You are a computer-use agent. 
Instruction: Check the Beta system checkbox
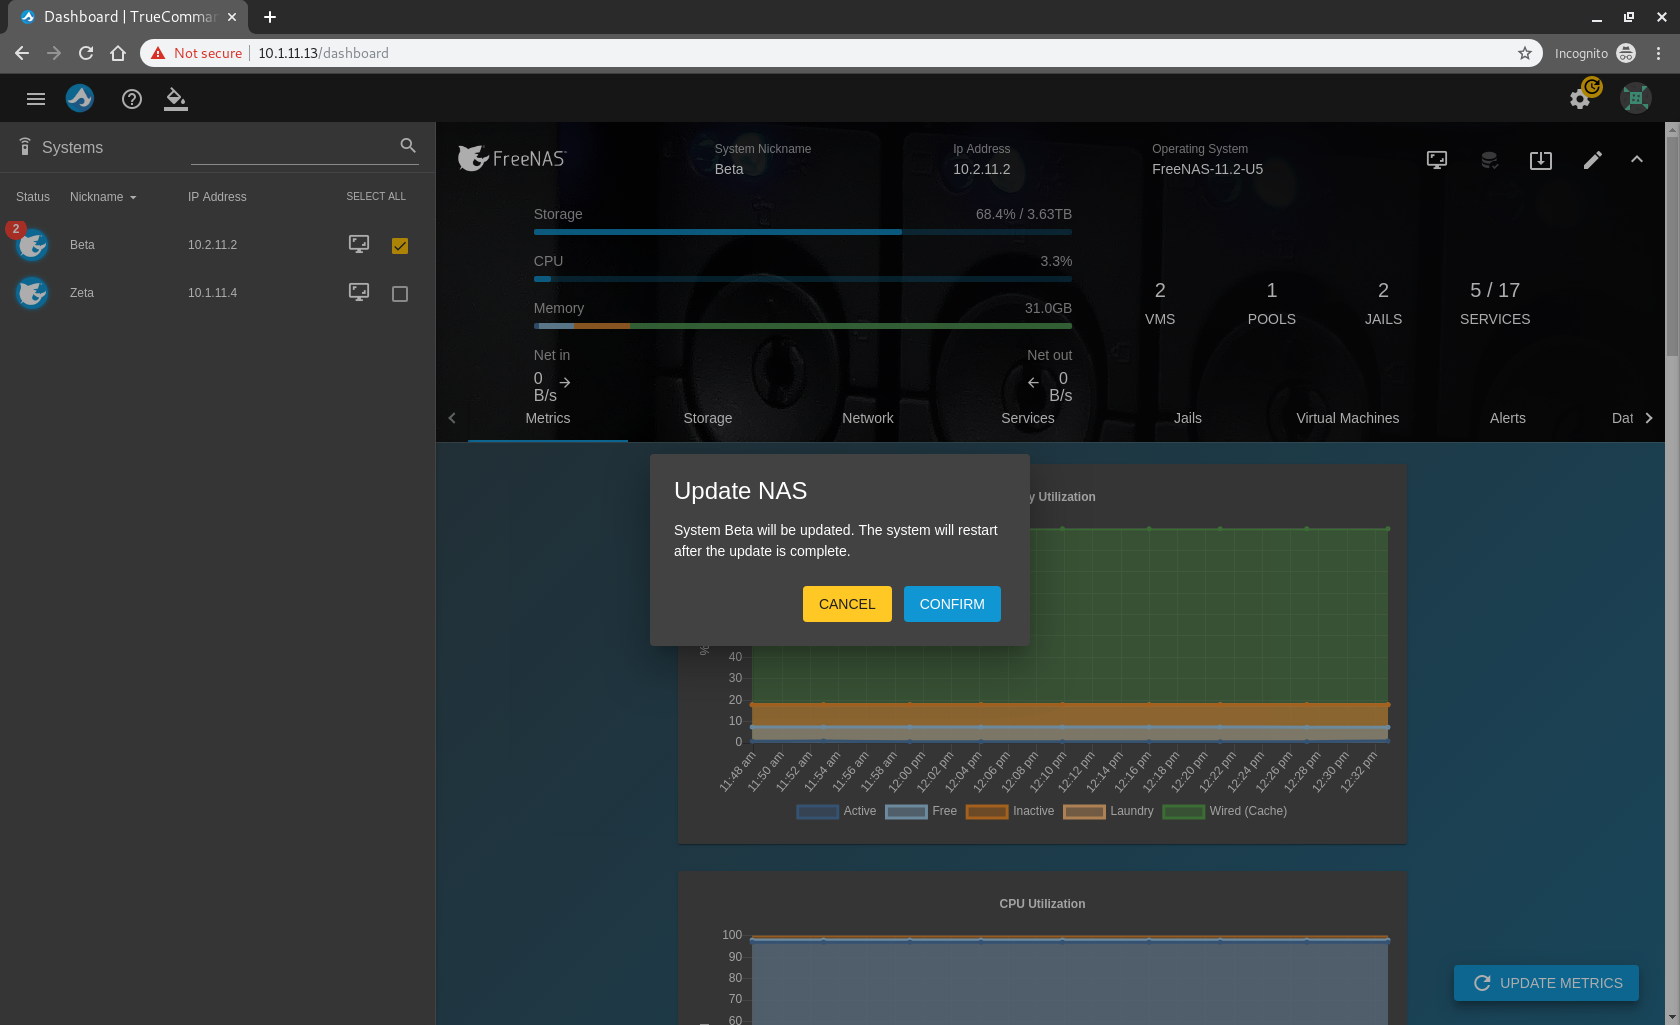[x=400, y=246]
